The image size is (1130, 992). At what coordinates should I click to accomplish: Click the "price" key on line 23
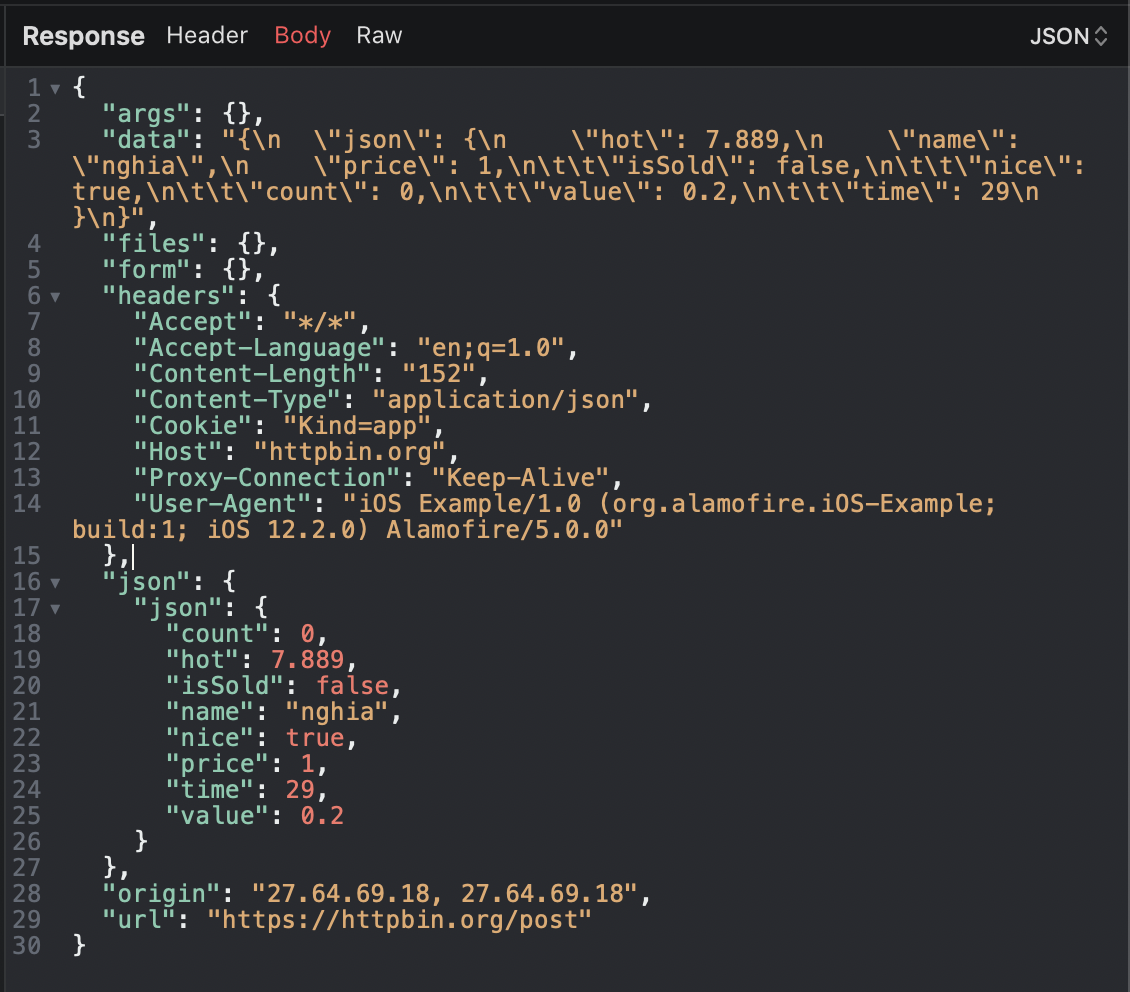[217, 763]
